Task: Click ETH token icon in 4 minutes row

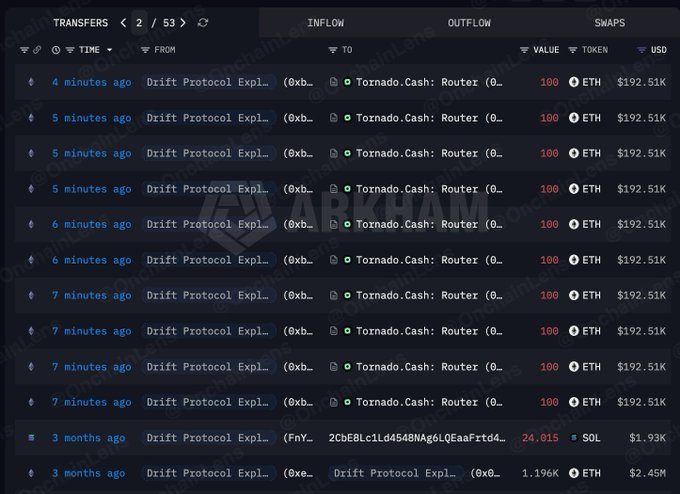Action: click(x=574, y=82)
